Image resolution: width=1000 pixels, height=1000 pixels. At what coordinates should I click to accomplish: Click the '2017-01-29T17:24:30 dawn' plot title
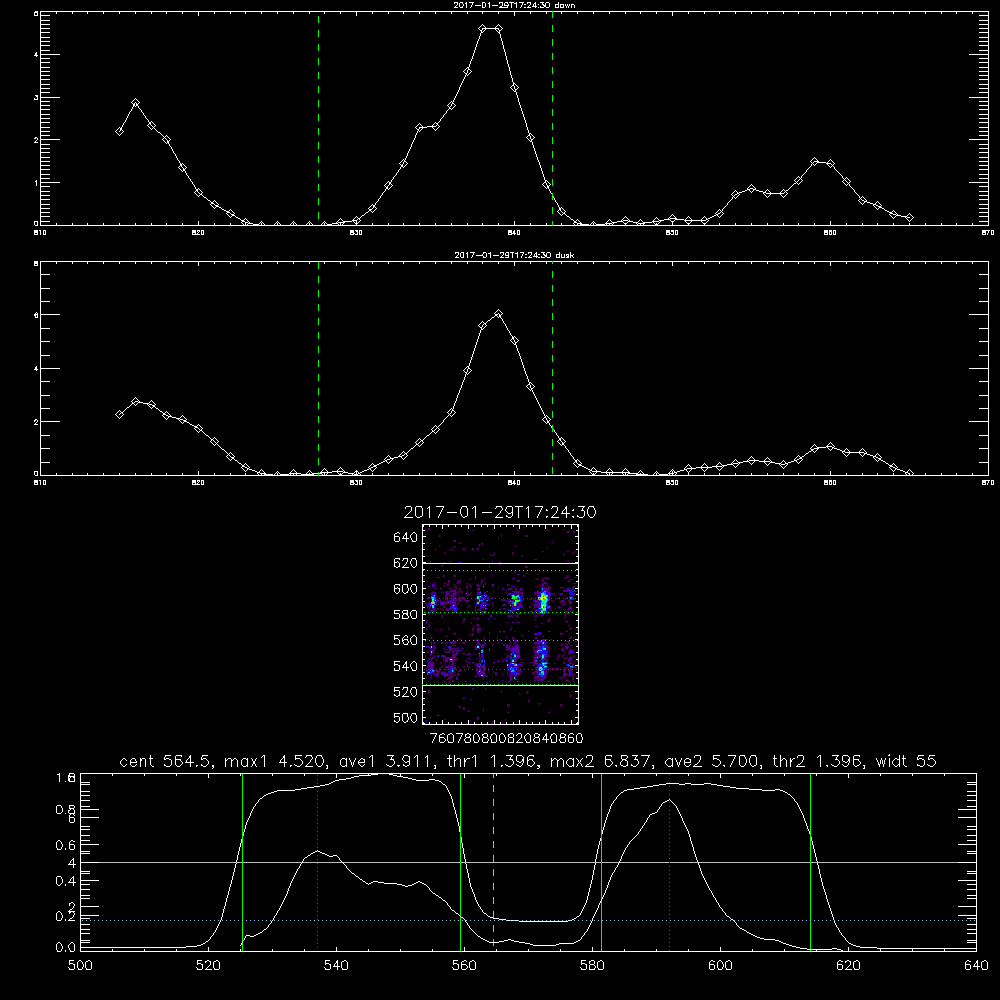[514, 5]
